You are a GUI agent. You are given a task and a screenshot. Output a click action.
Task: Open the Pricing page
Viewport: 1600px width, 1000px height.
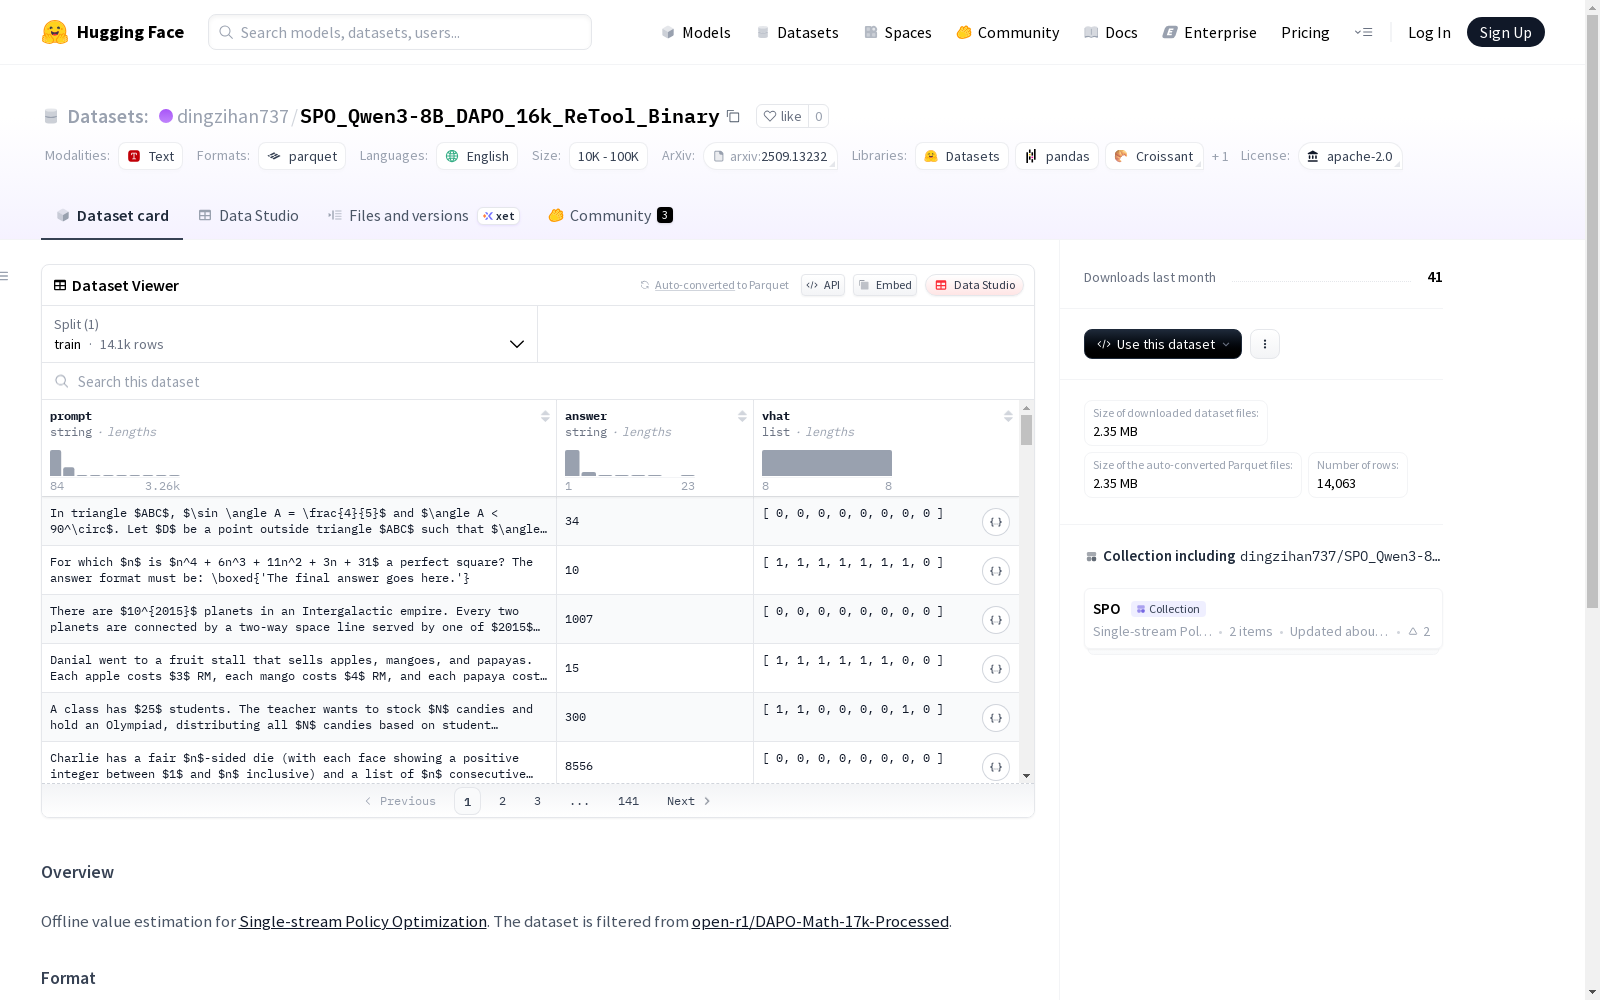[1305, 32]
